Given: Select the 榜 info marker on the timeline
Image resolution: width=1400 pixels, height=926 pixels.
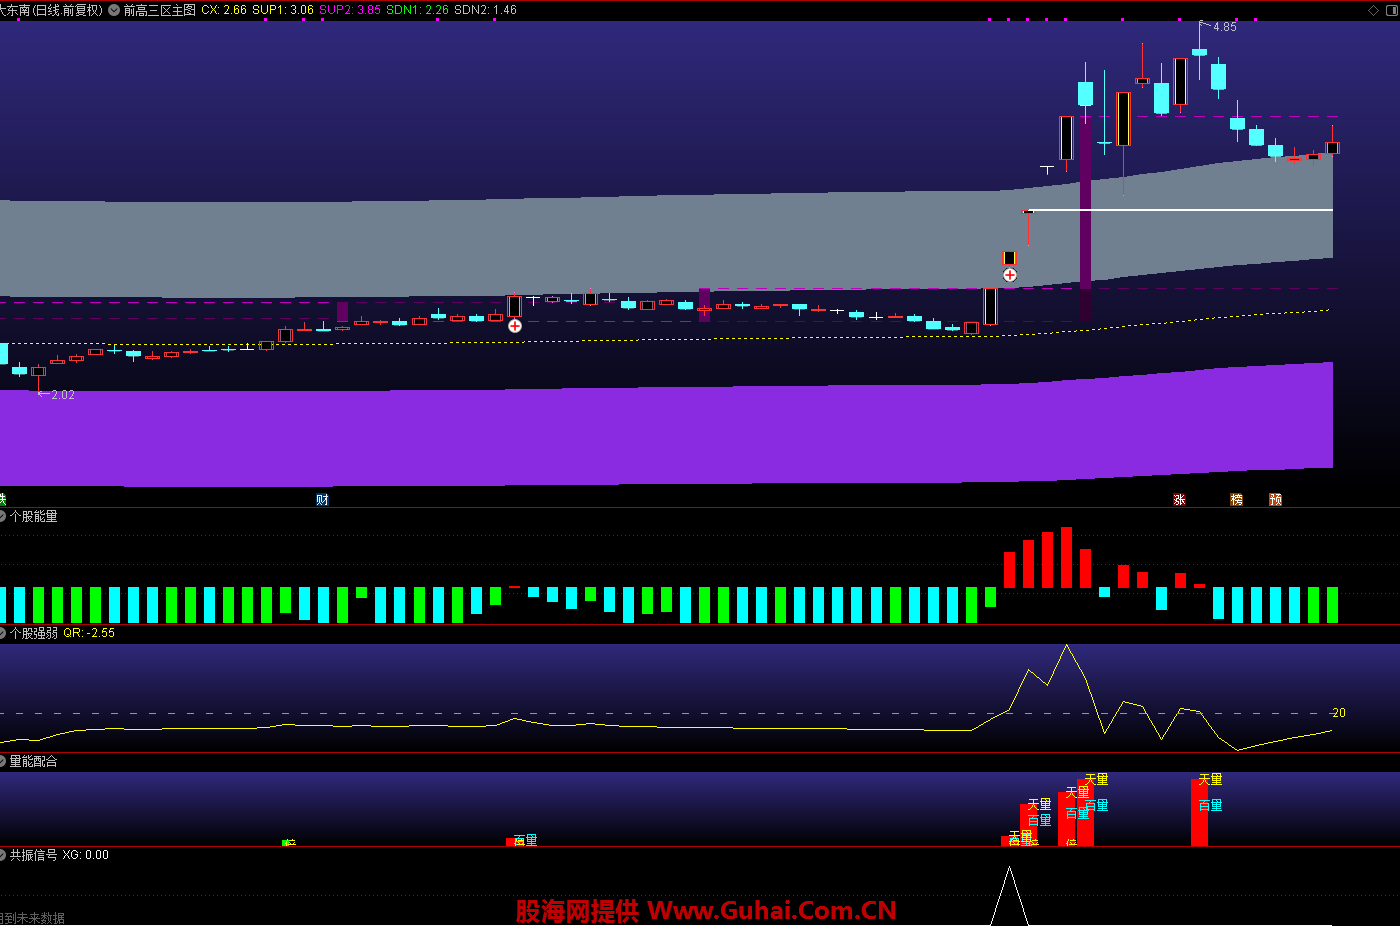Looking at the screenshot, I should tap(1237, 499).
